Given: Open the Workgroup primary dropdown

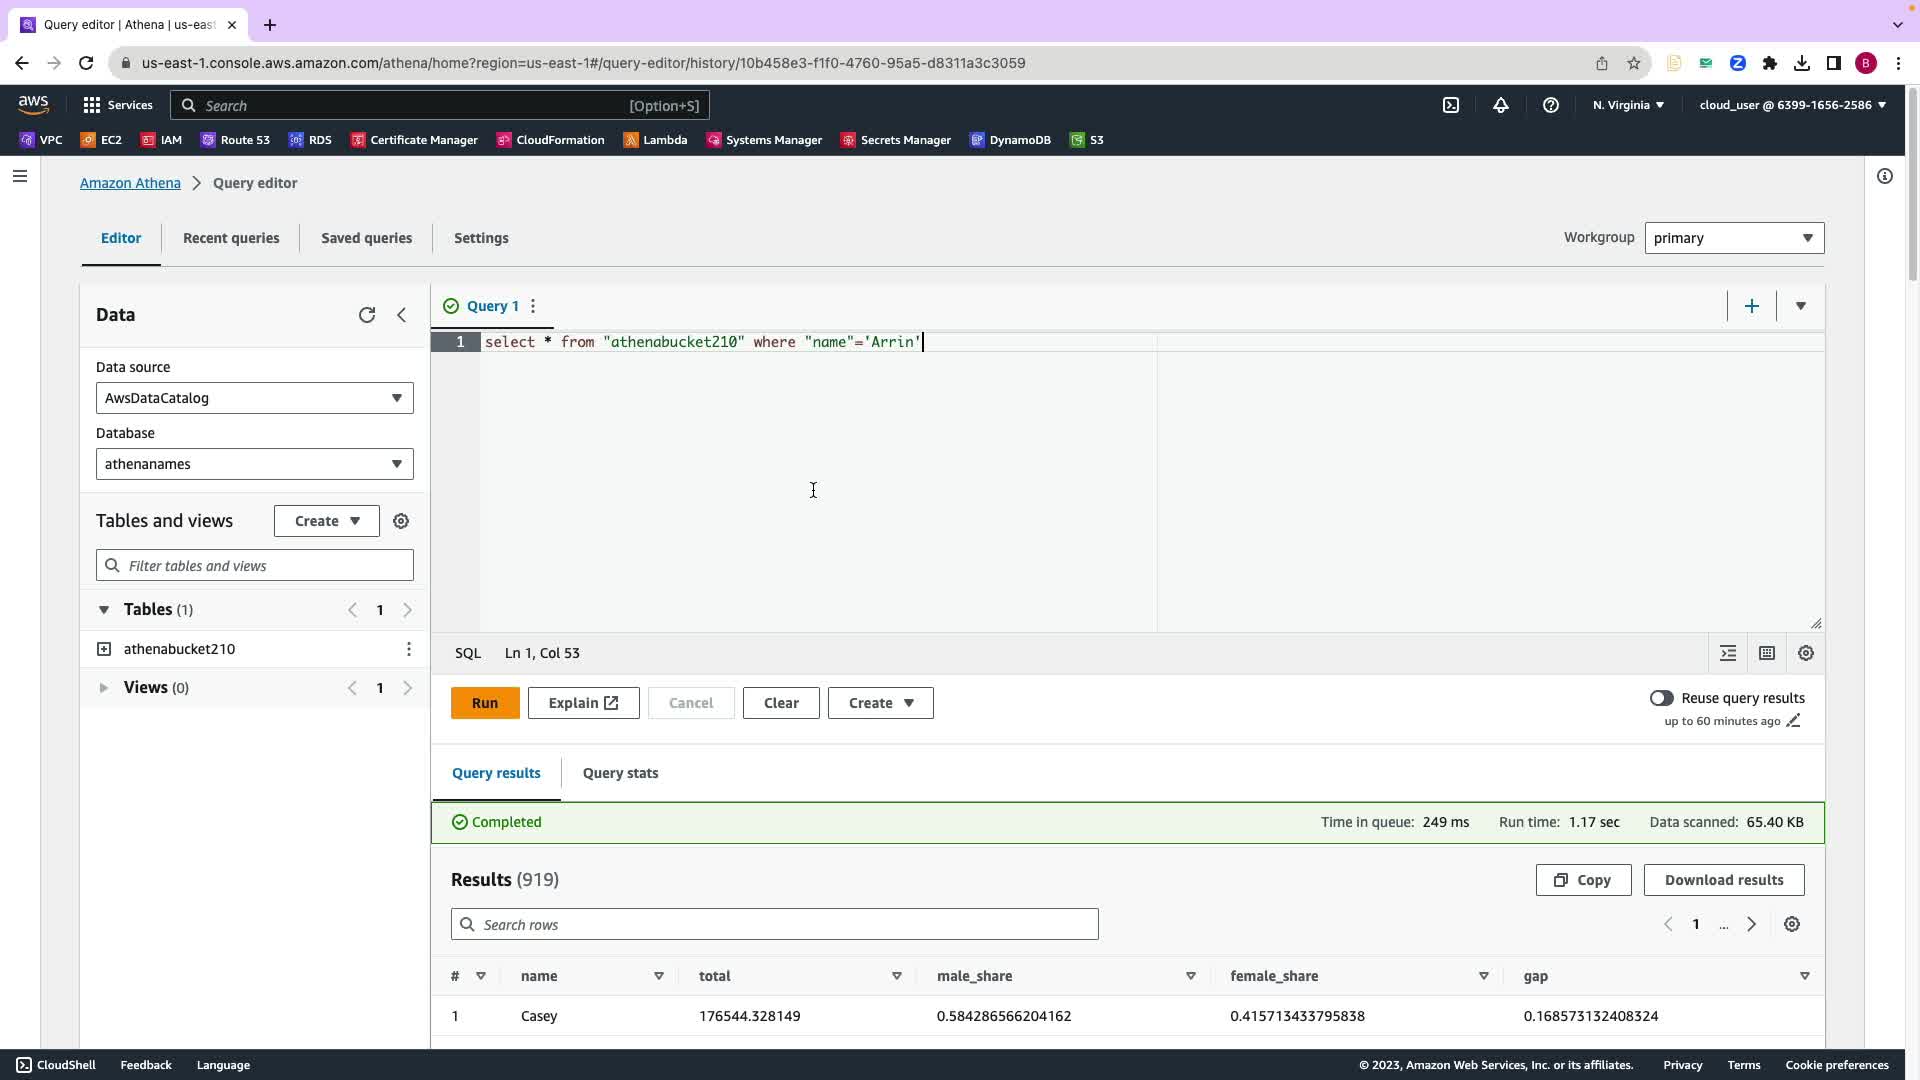Looking at the screenshot, I should [x=1734, y=238].
